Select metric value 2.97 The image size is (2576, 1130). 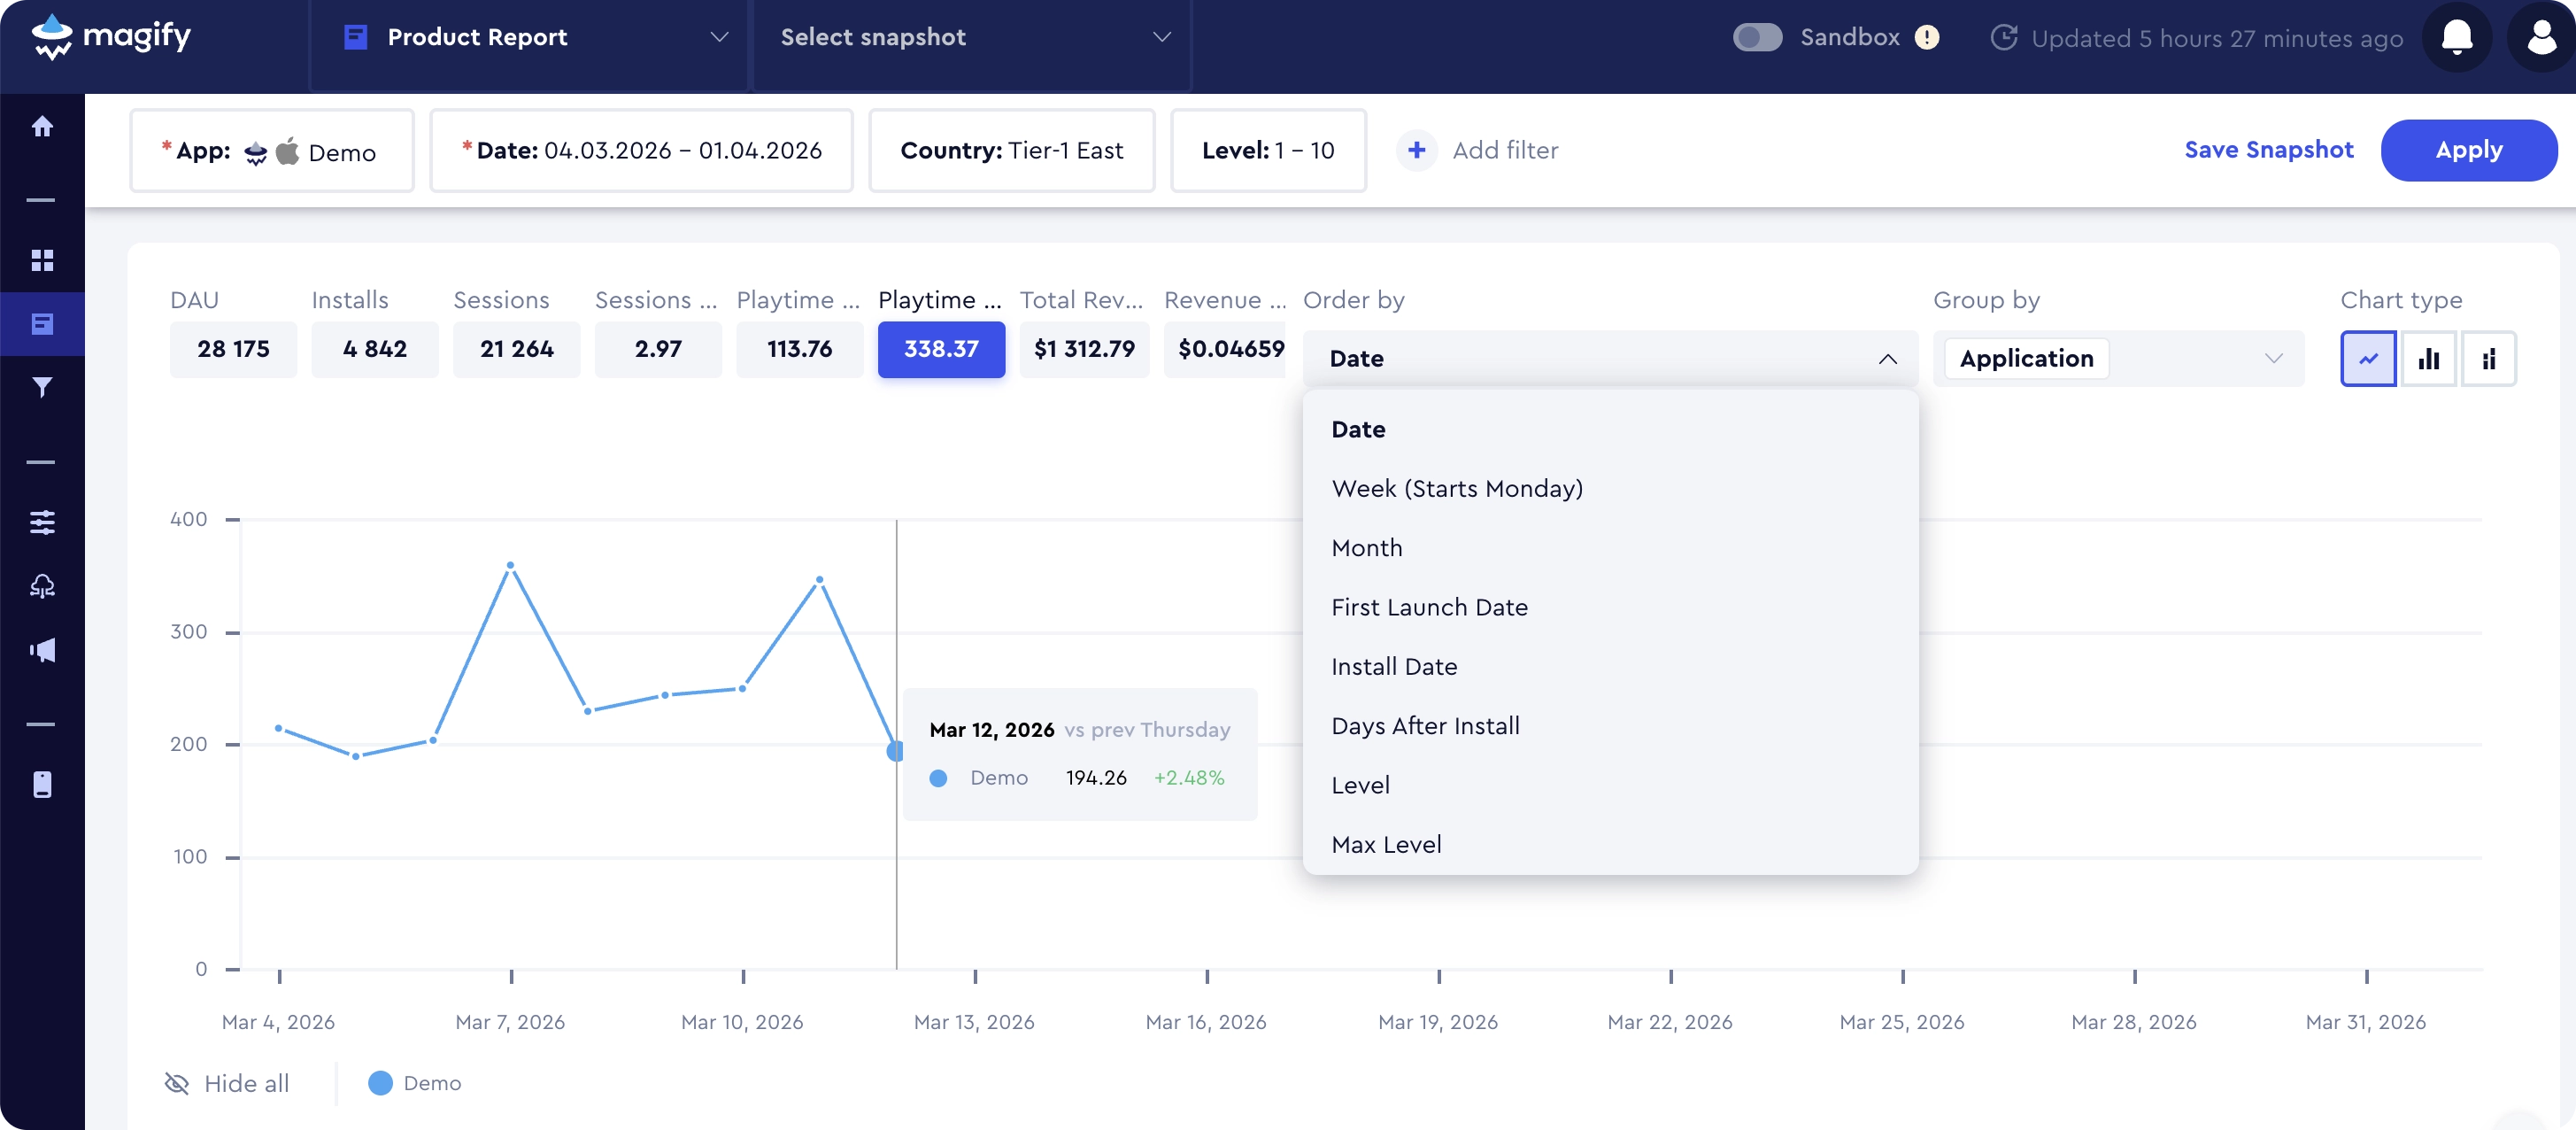click(x=657, y=349)
